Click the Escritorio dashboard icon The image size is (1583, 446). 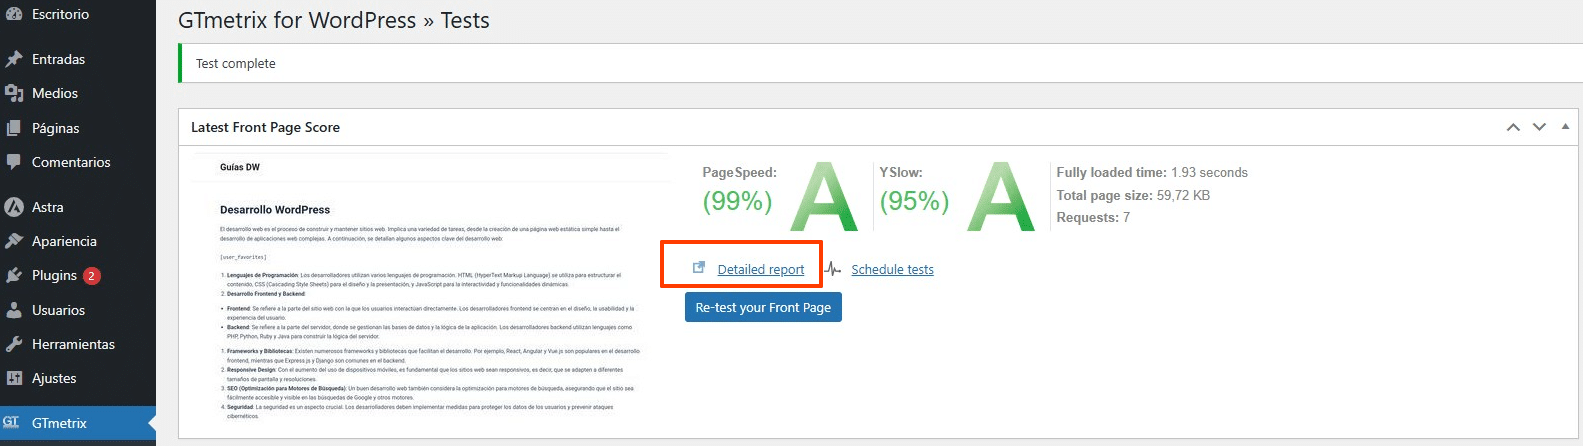point(14,14)
